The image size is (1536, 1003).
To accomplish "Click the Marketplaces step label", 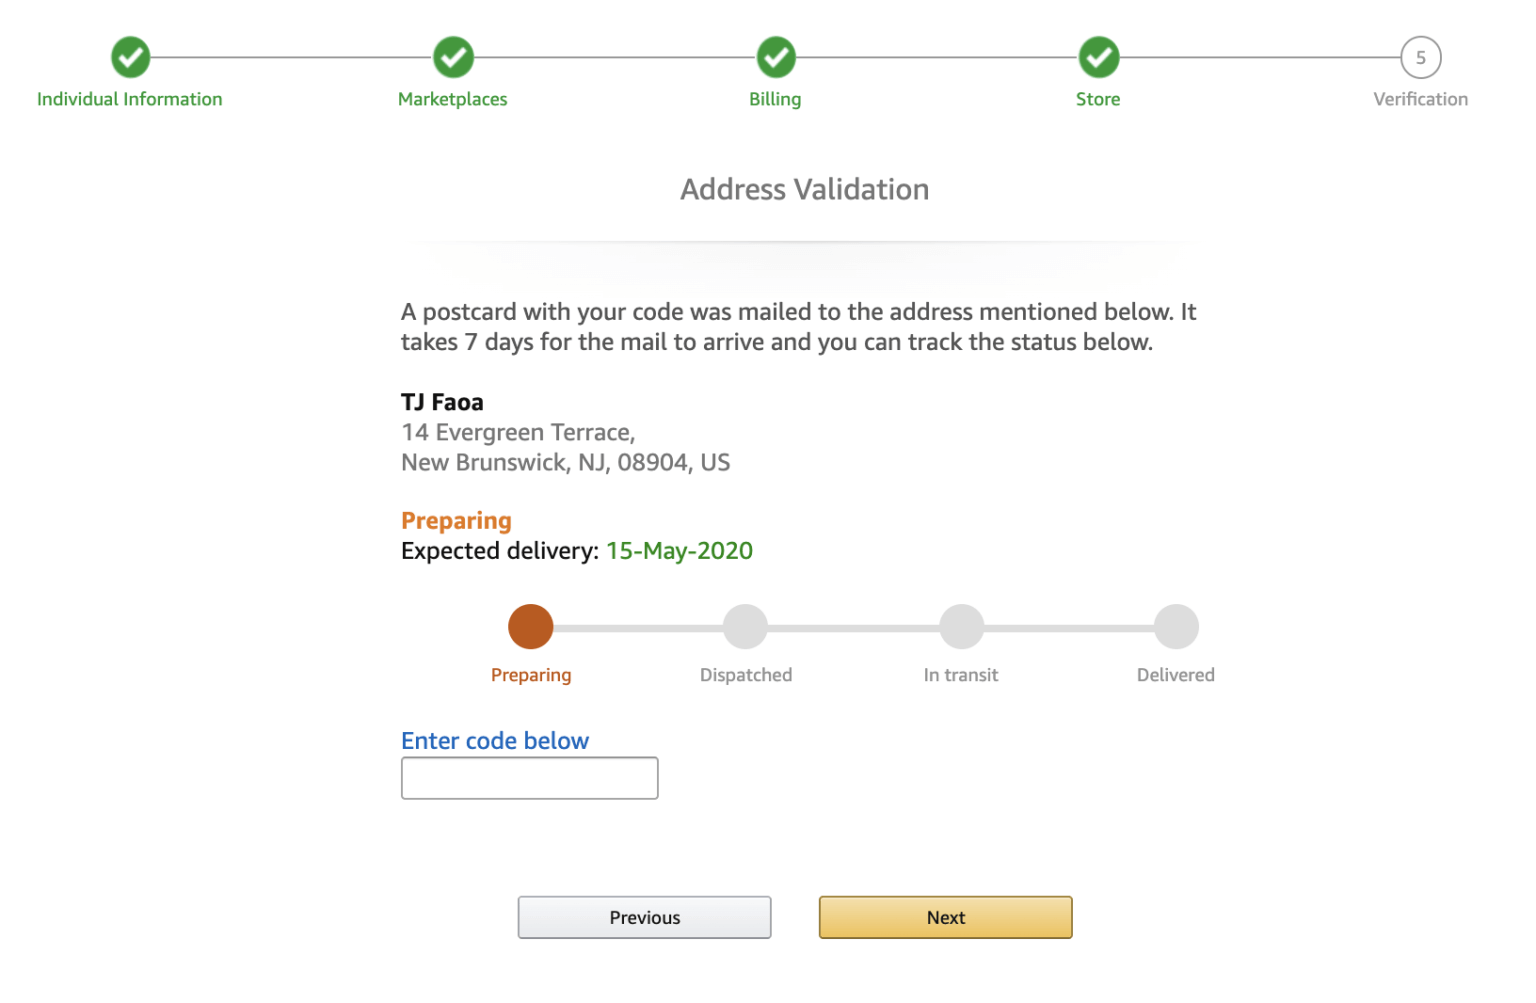I will 452,98.
